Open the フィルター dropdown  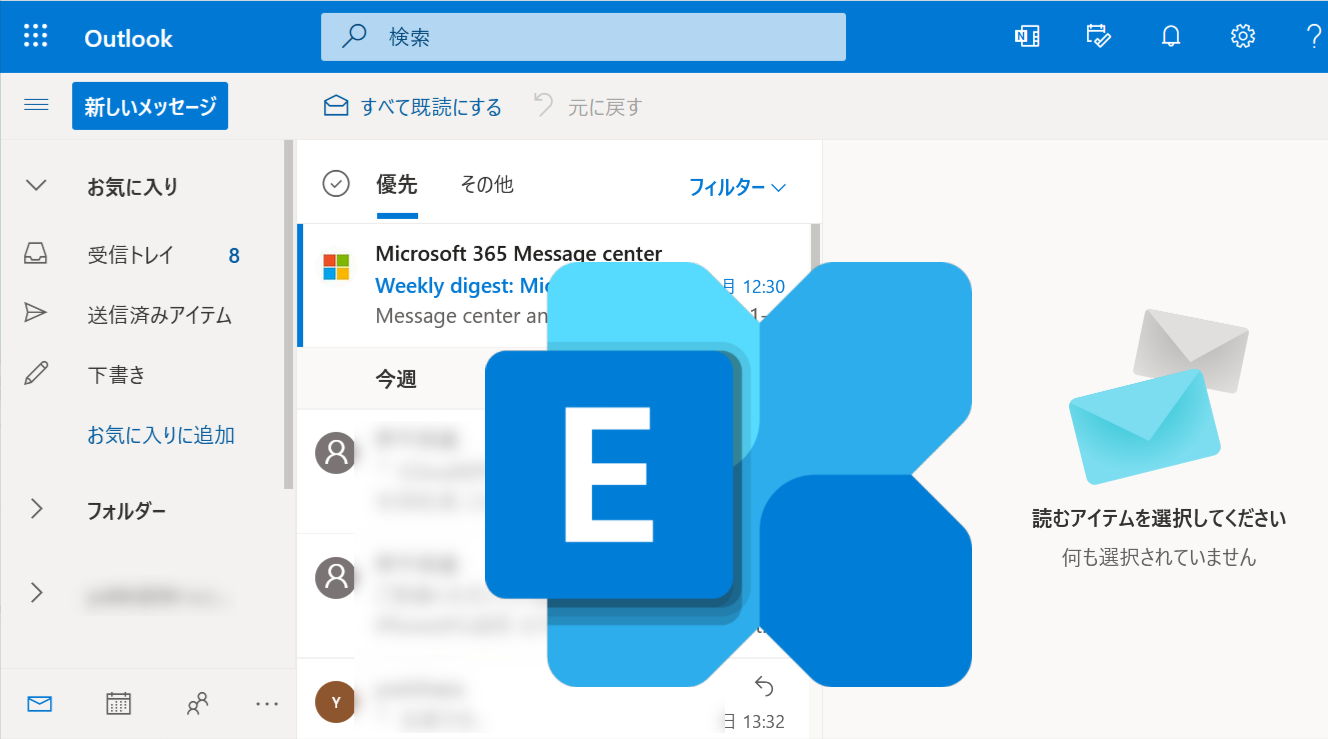[737, 187]
